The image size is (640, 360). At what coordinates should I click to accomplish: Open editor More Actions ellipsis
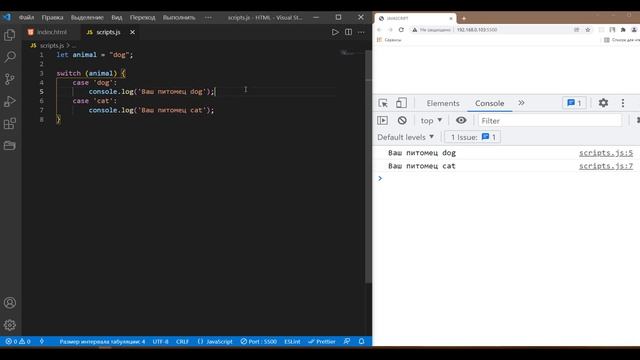pyautogui.click(x=361, y=32)
